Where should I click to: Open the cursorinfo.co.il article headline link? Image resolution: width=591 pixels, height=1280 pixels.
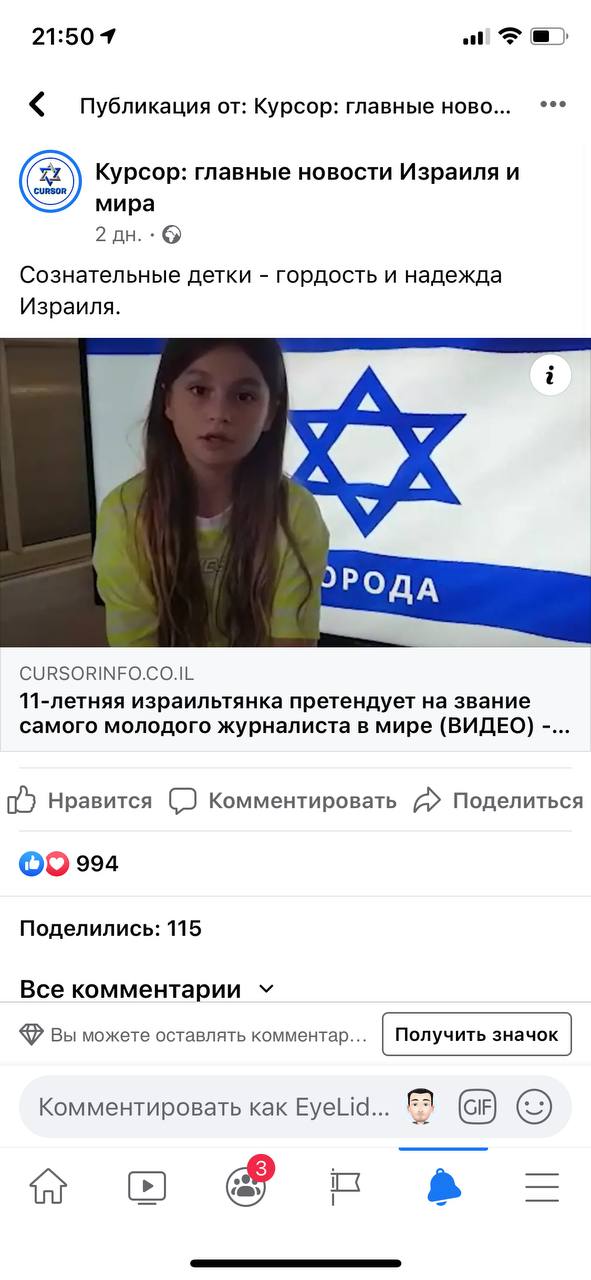(x=295, y=713)
